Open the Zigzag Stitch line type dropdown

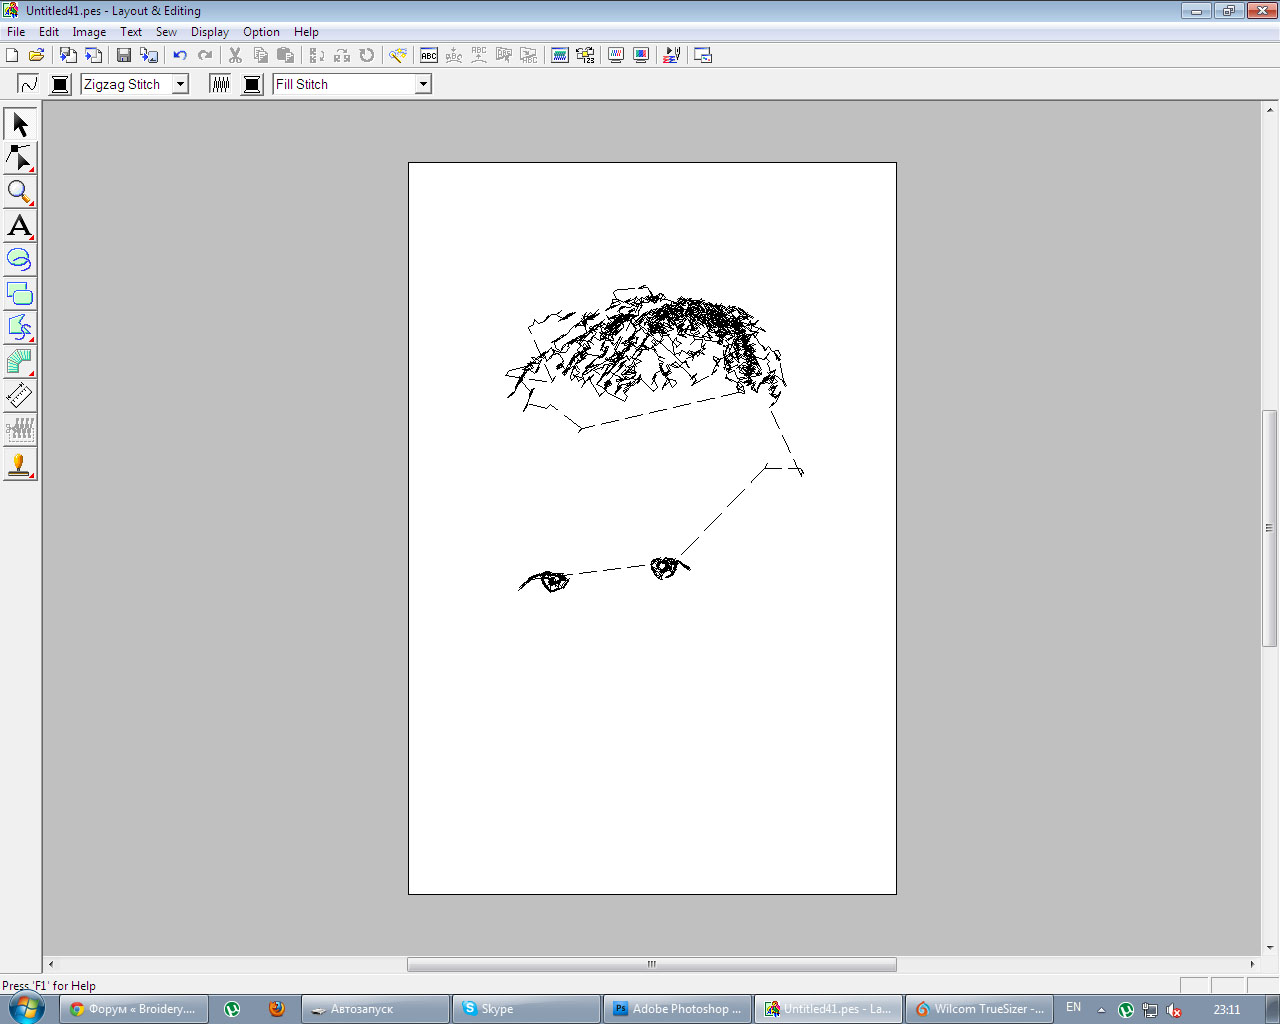click(180, 84)
